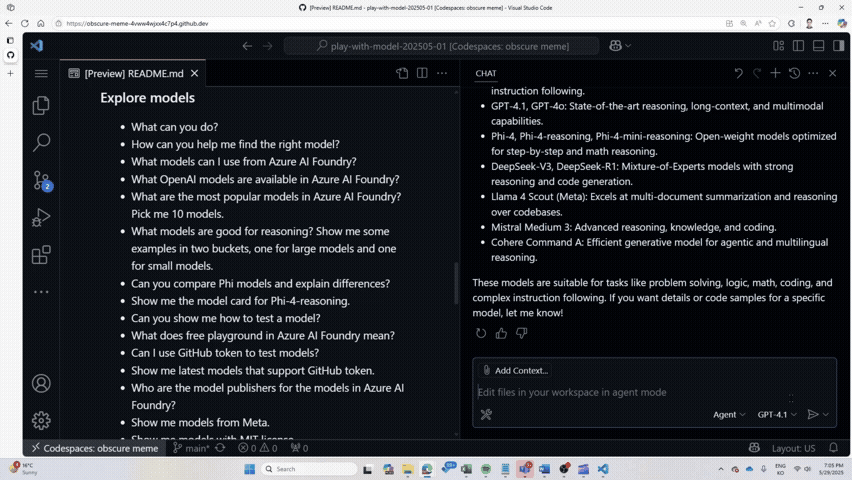Open the Manage gear settings icon
This screenshot has height=480, width=852.
coord(41,420)
